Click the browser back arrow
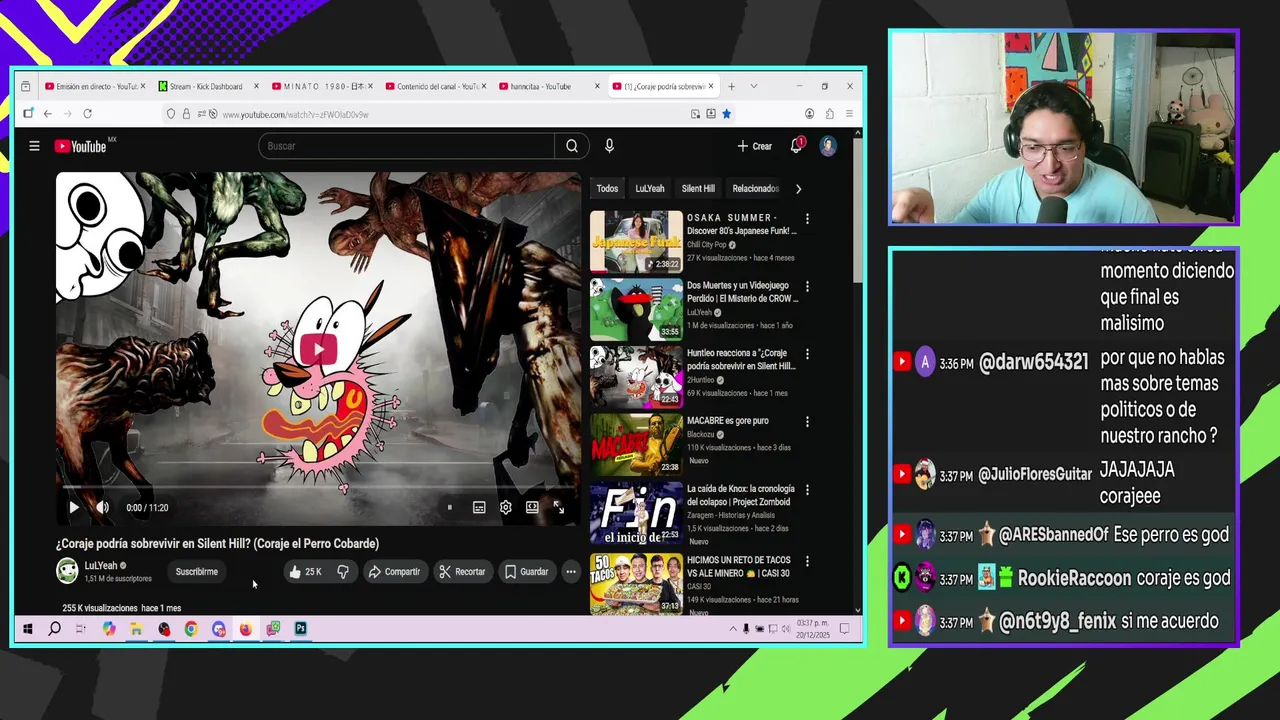This screenshot has width=1280, height=720. click(47, 114)
